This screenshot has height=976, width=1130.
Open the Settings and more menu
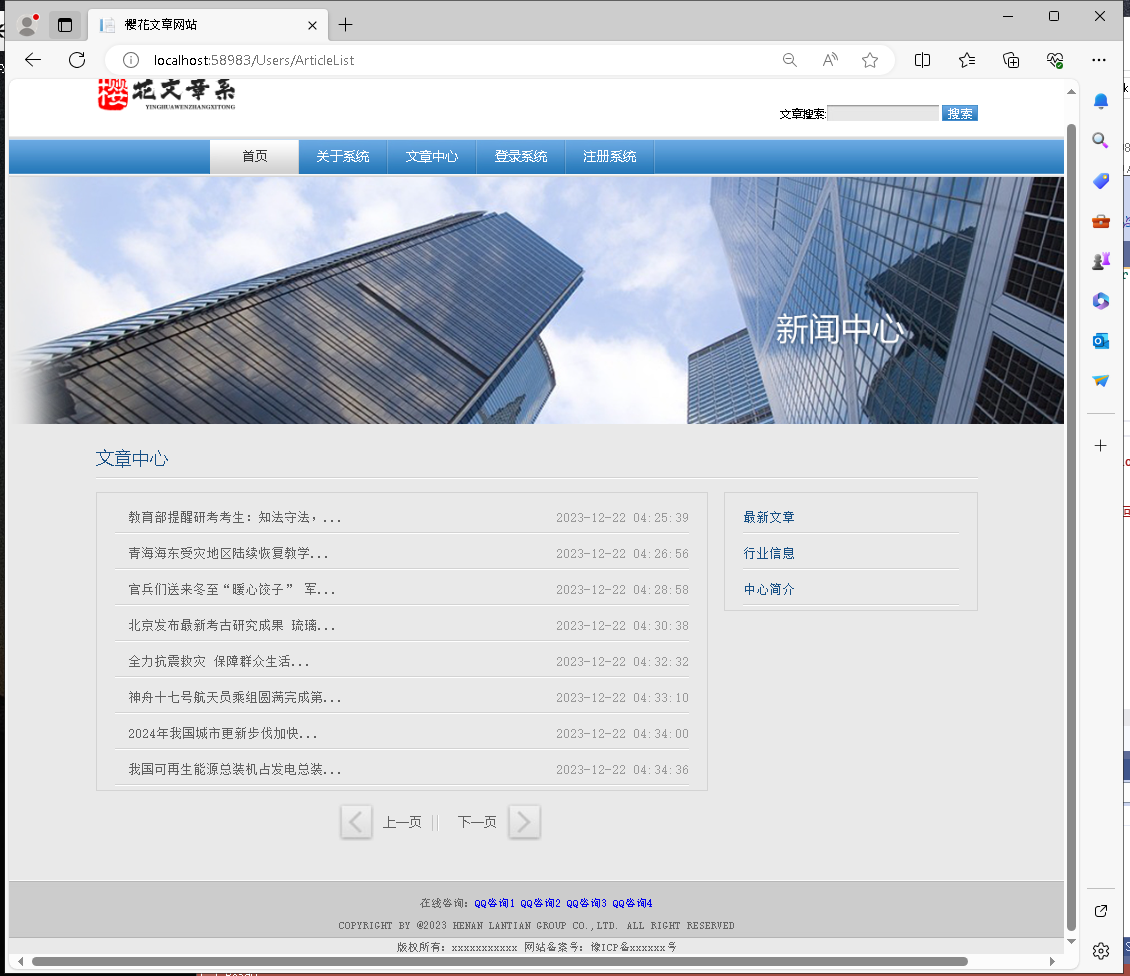click(1099, 60)
